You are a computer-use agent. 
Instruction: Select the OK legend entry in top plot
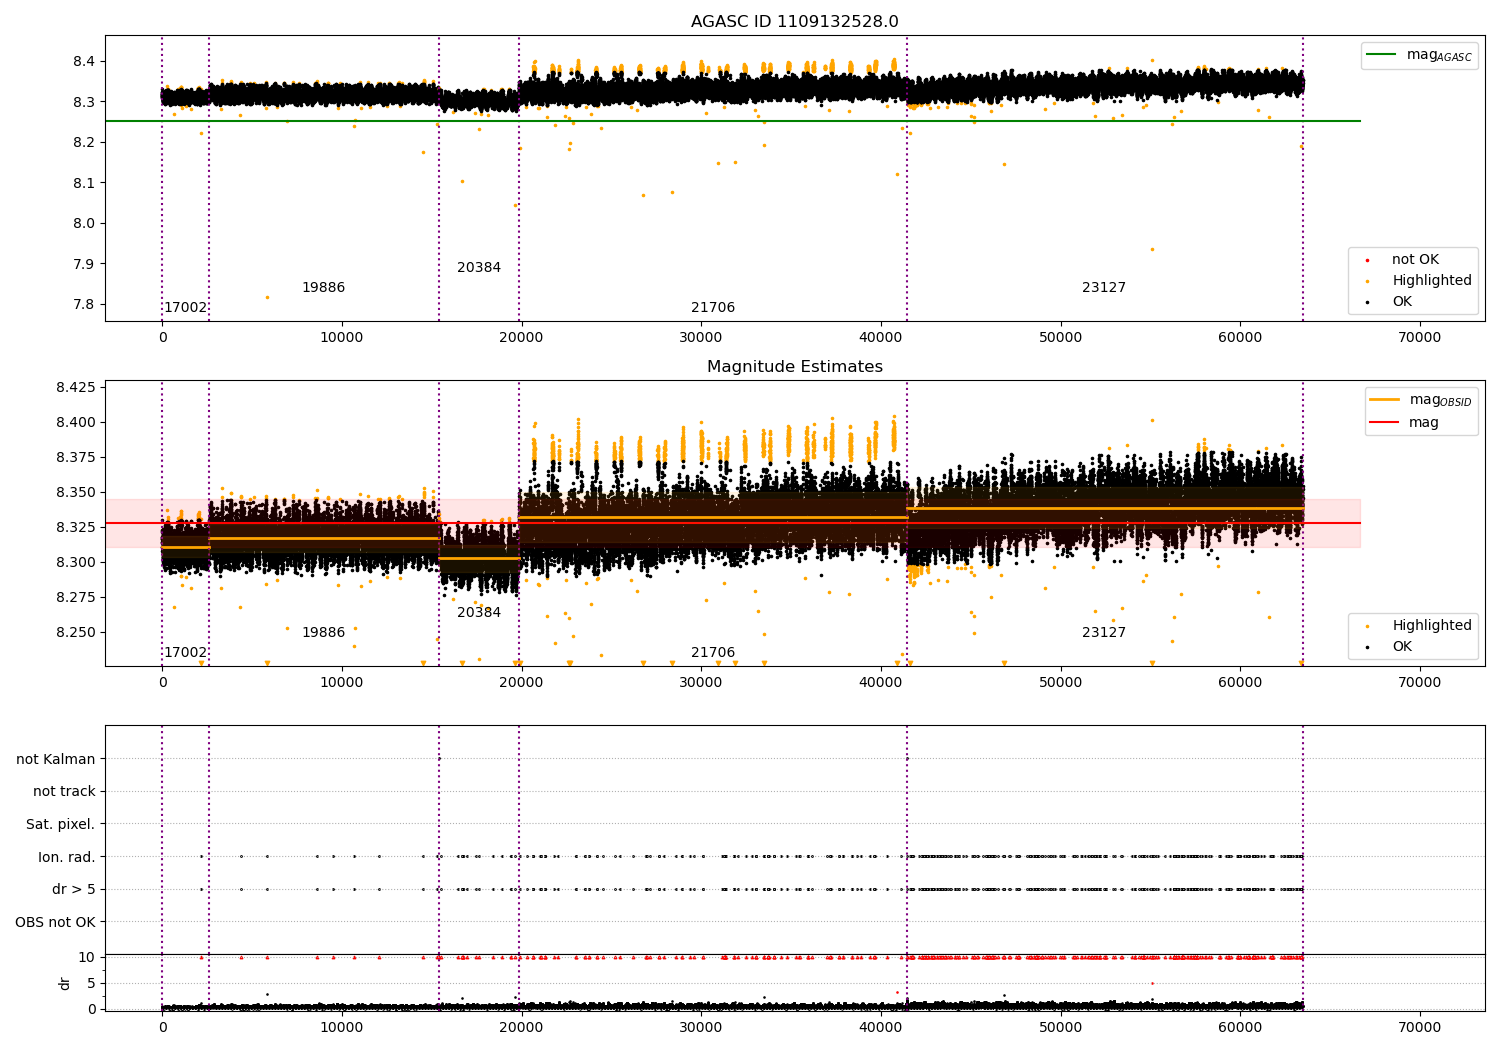(1402, 302)
